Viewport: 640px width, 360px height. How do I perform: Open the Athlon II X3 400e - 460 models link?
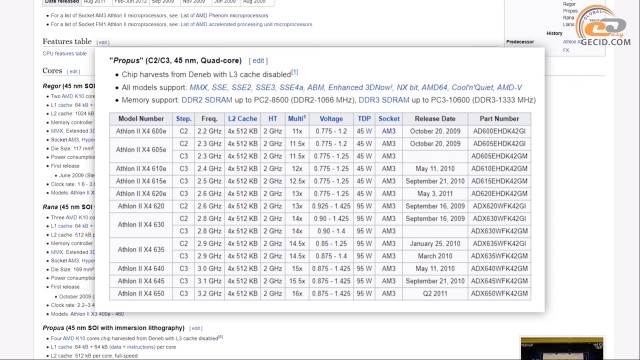pos(97,314)
